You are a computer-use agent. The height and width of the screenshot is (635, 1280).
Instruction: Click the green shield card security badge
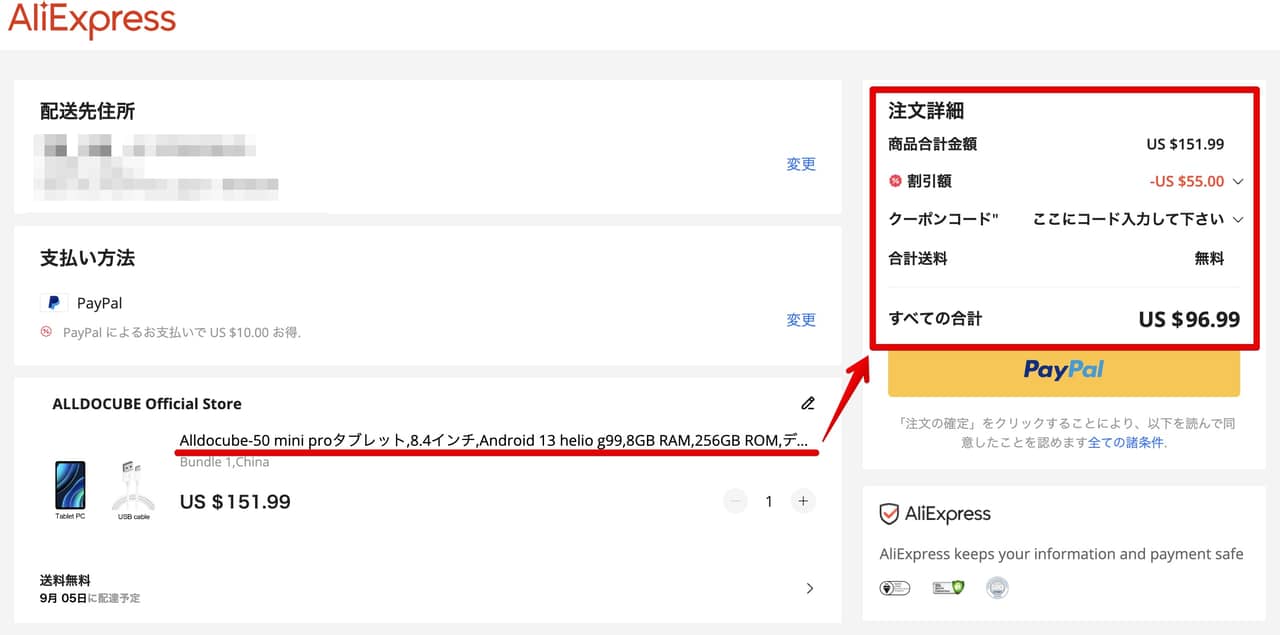pyautogui.click(x=948, y=588)
